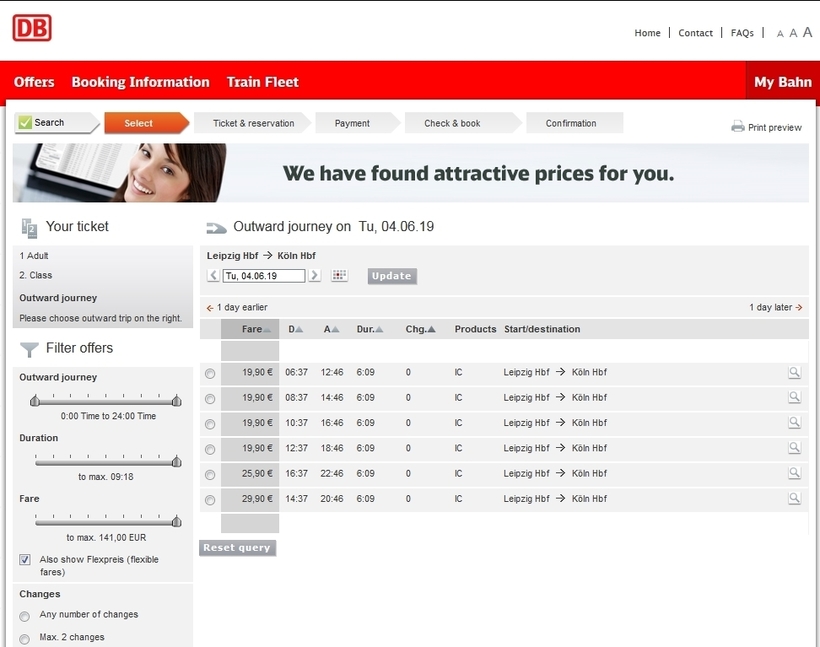Image resolution: width=820 pixels, height=647 pixels.
Task: Show details magnifier for 06:37 departure
Action: pyautogui.click(x=794, y=372)
